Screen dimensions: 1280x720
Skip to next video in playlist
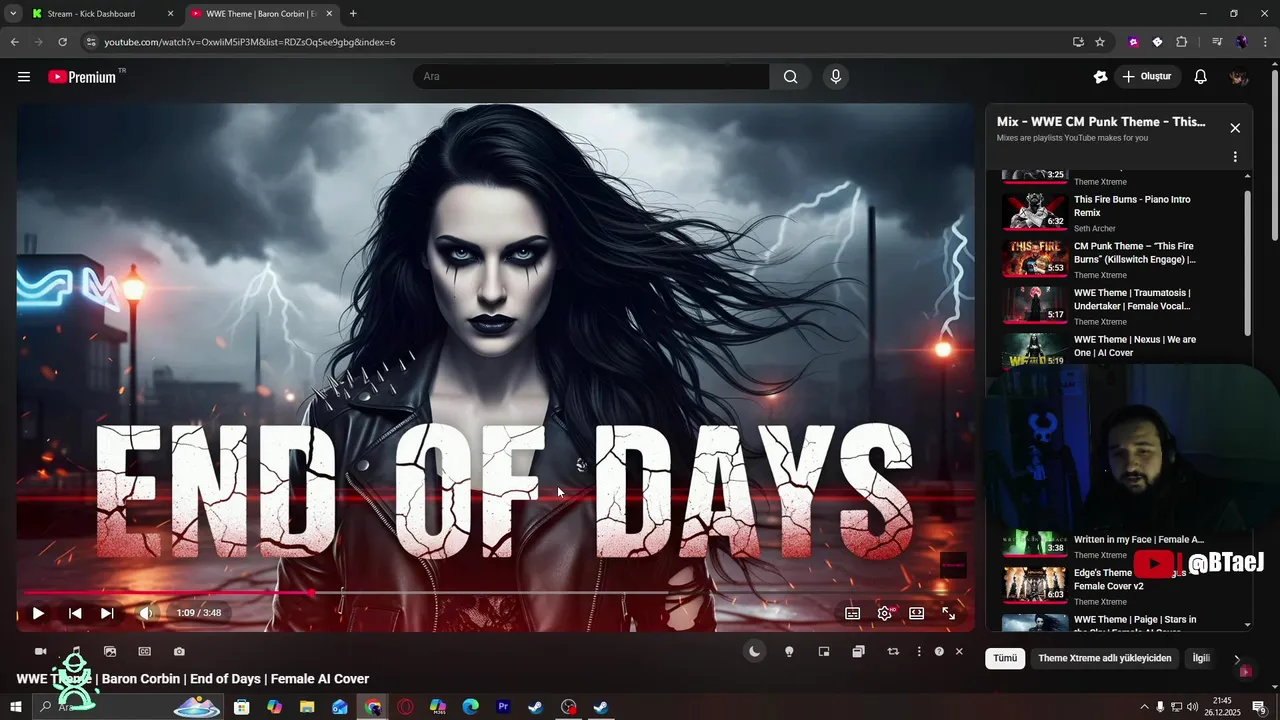point(107,613)
